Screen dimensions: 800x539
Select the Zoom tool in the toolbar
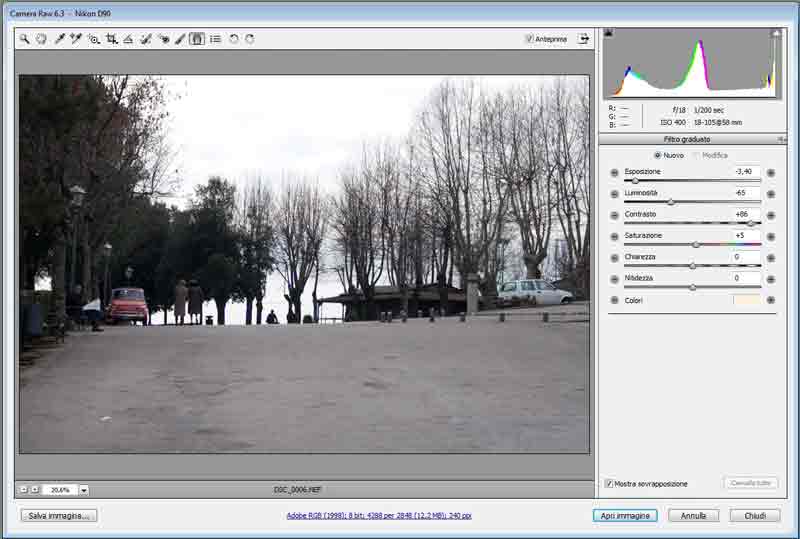coord(24,39)
